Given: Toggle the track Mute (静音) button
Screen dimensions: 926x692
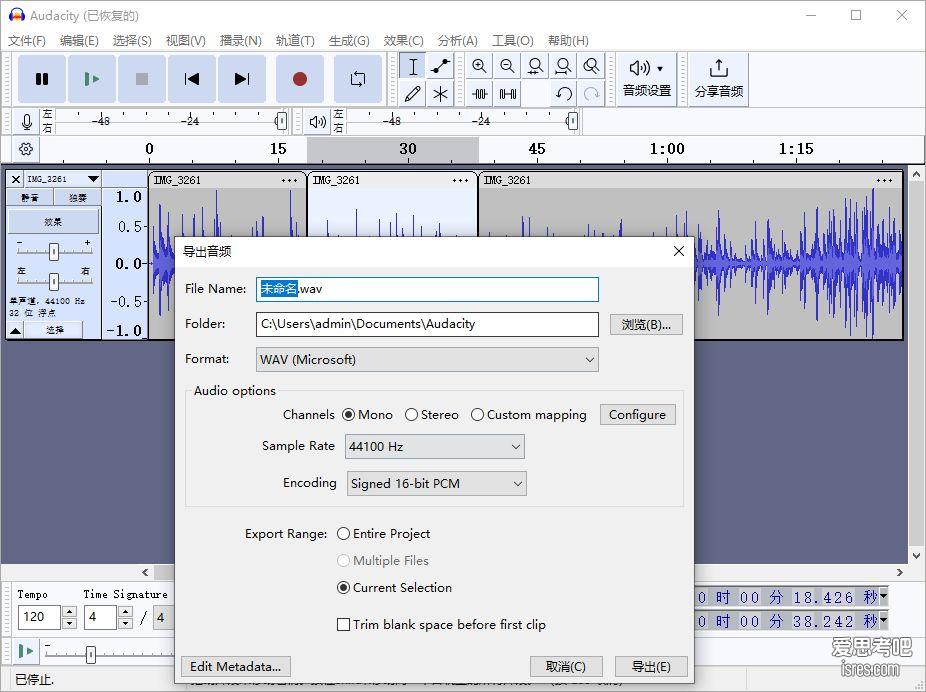Looking at the screenshot, I should click(30, 198).
